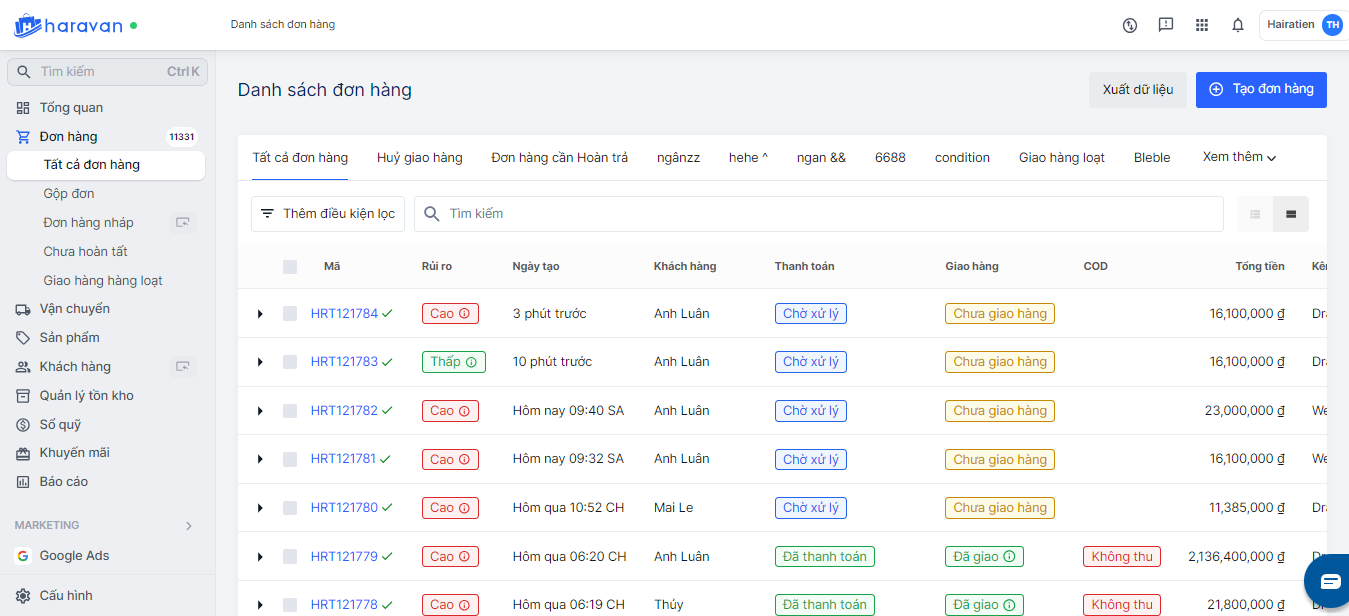
Task: Select checkbox for order HRT121780
Action: pos(290,508)
